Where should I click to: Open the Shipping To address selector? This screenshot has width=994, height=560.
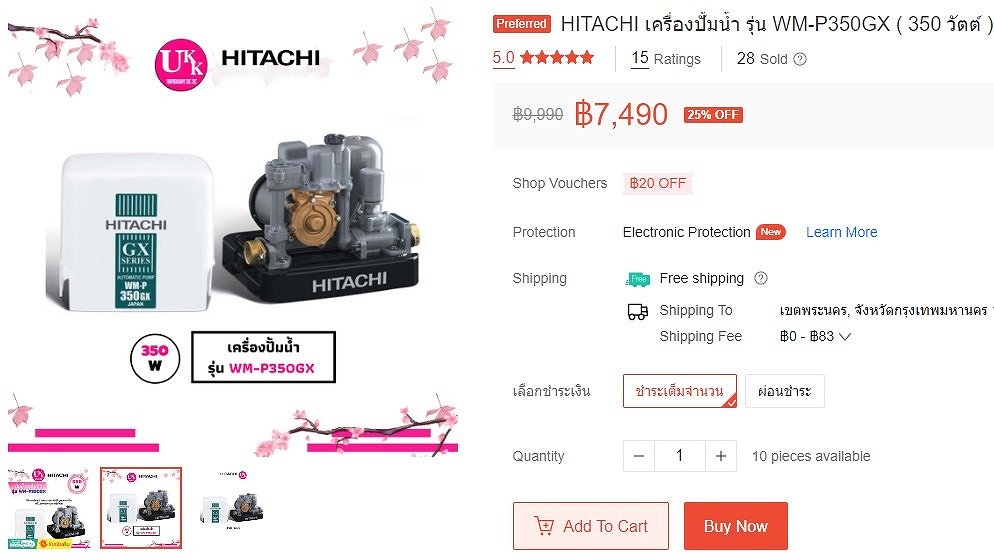point(886,310)
